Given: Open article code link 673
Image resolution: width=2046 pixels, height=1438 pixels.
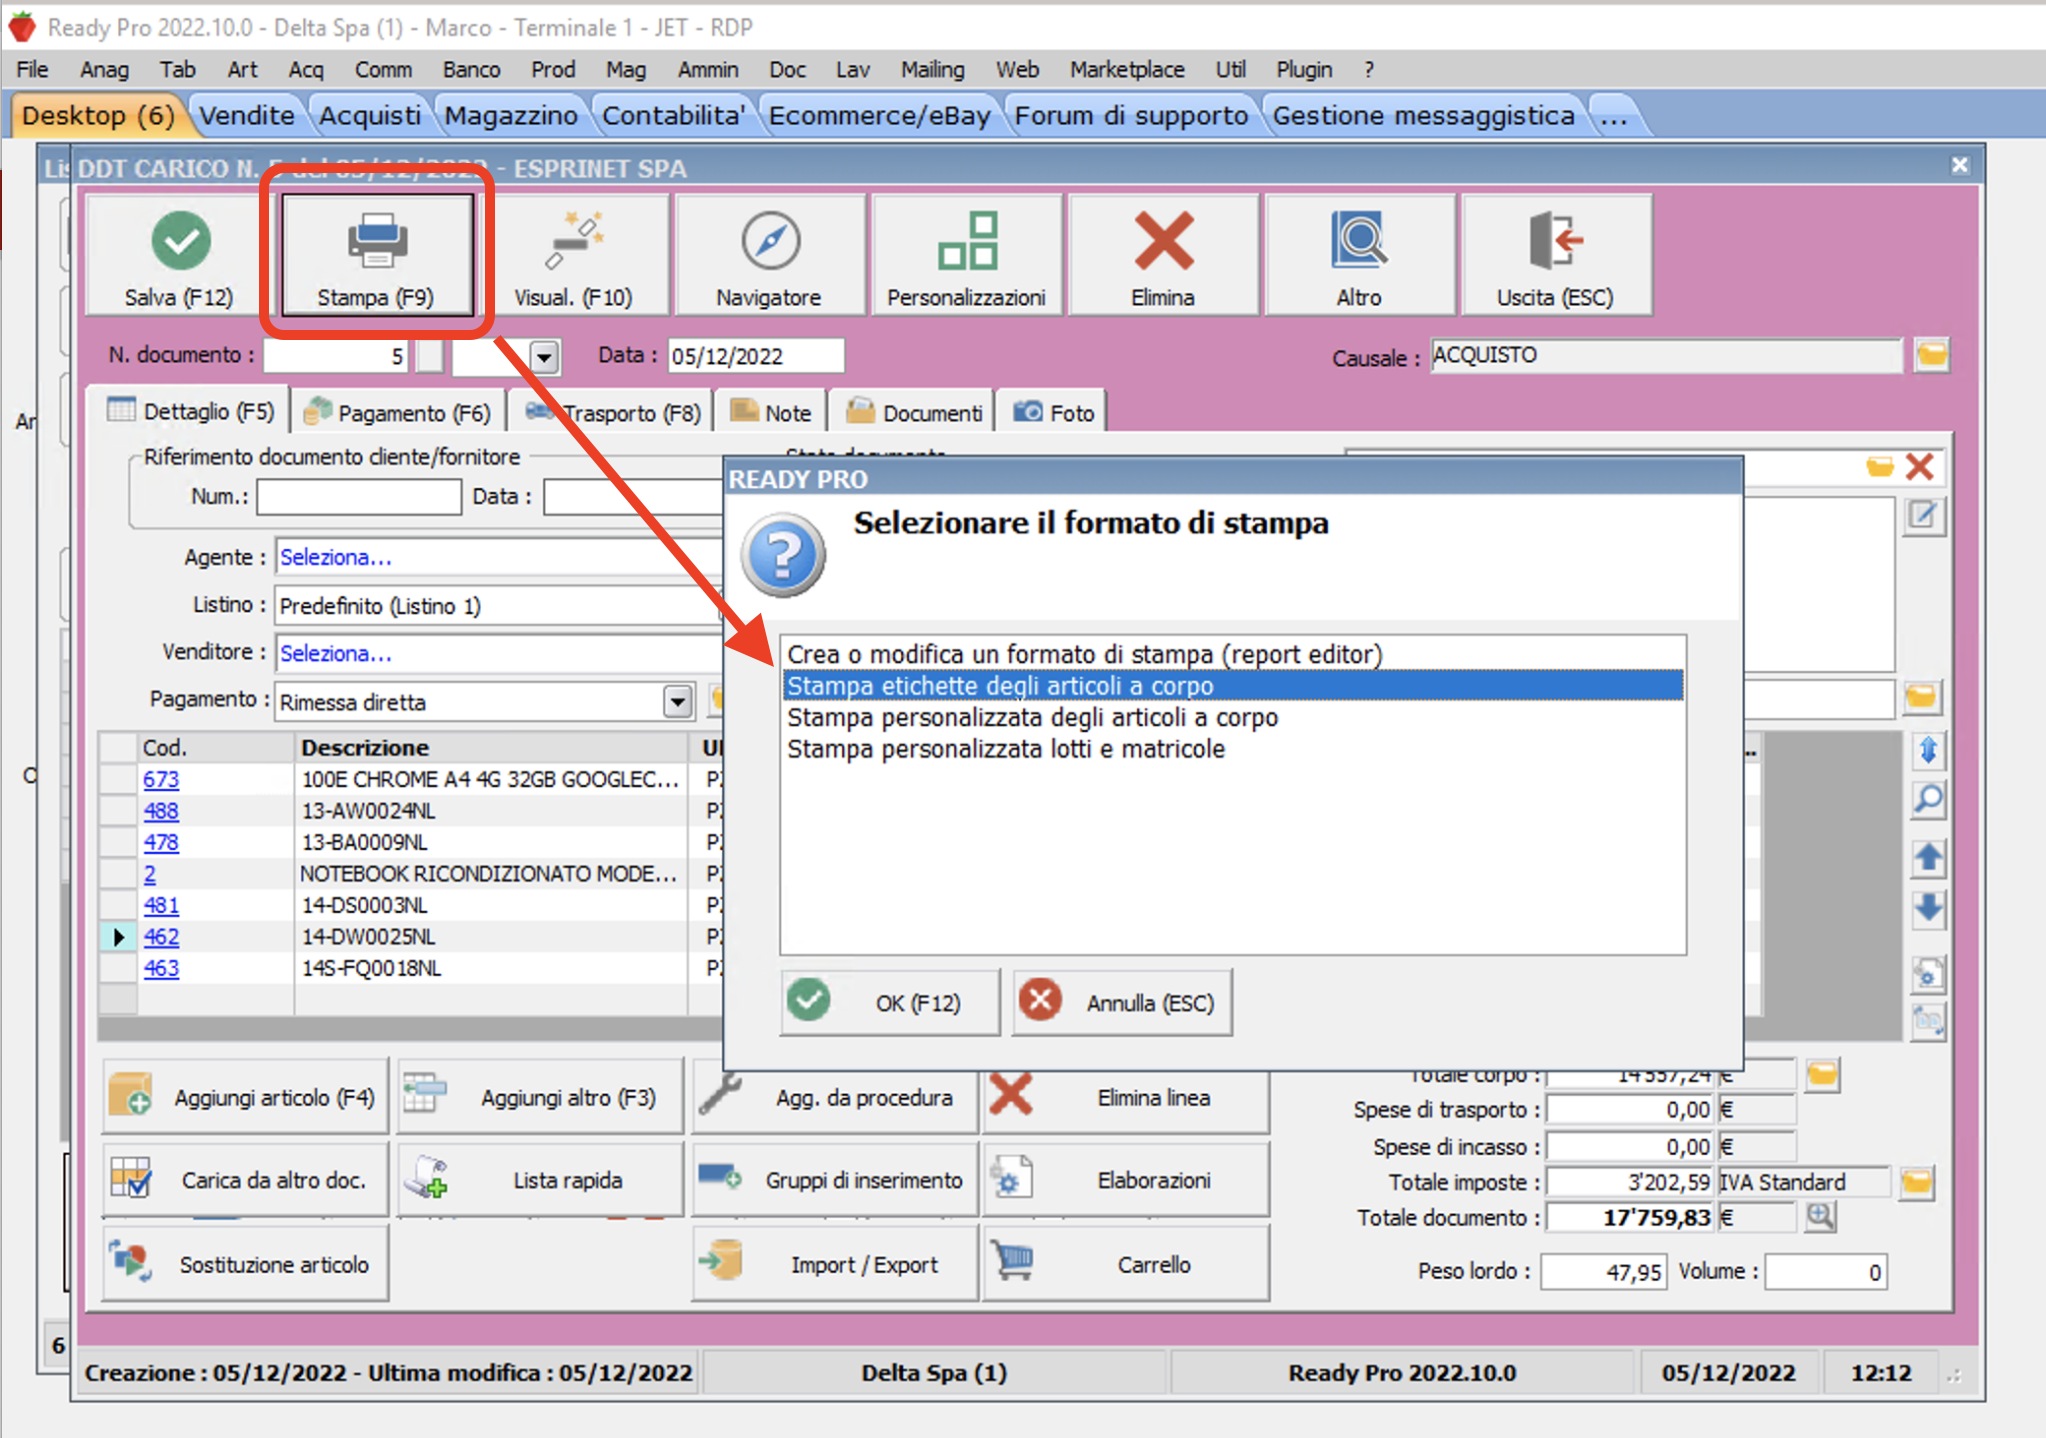Looking at the screenshot, I should tap(161, 779).
